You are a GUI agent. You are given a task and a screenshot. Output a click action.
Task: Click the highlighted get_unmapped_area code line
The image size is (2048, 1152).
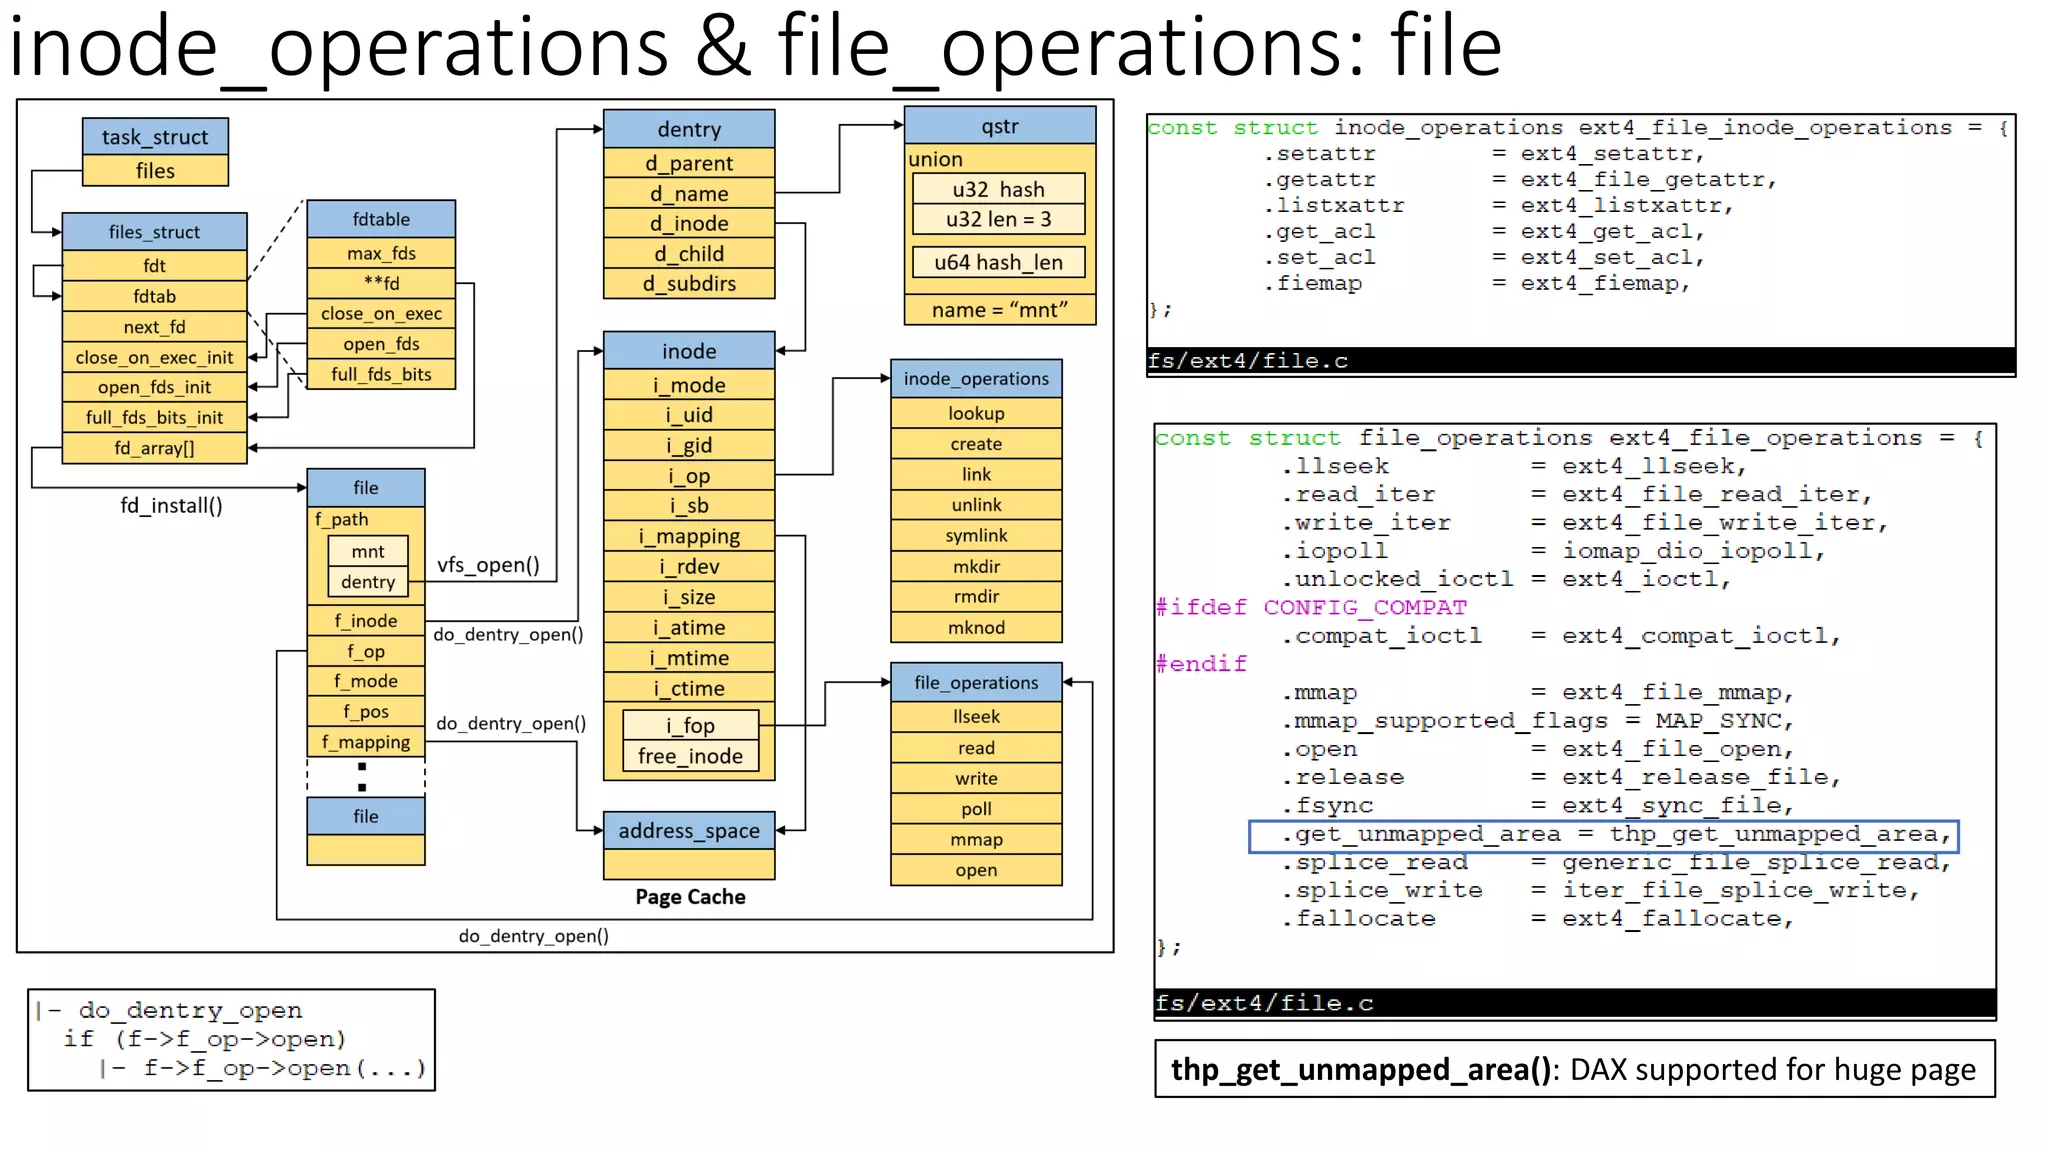(x=1603, y=835)
